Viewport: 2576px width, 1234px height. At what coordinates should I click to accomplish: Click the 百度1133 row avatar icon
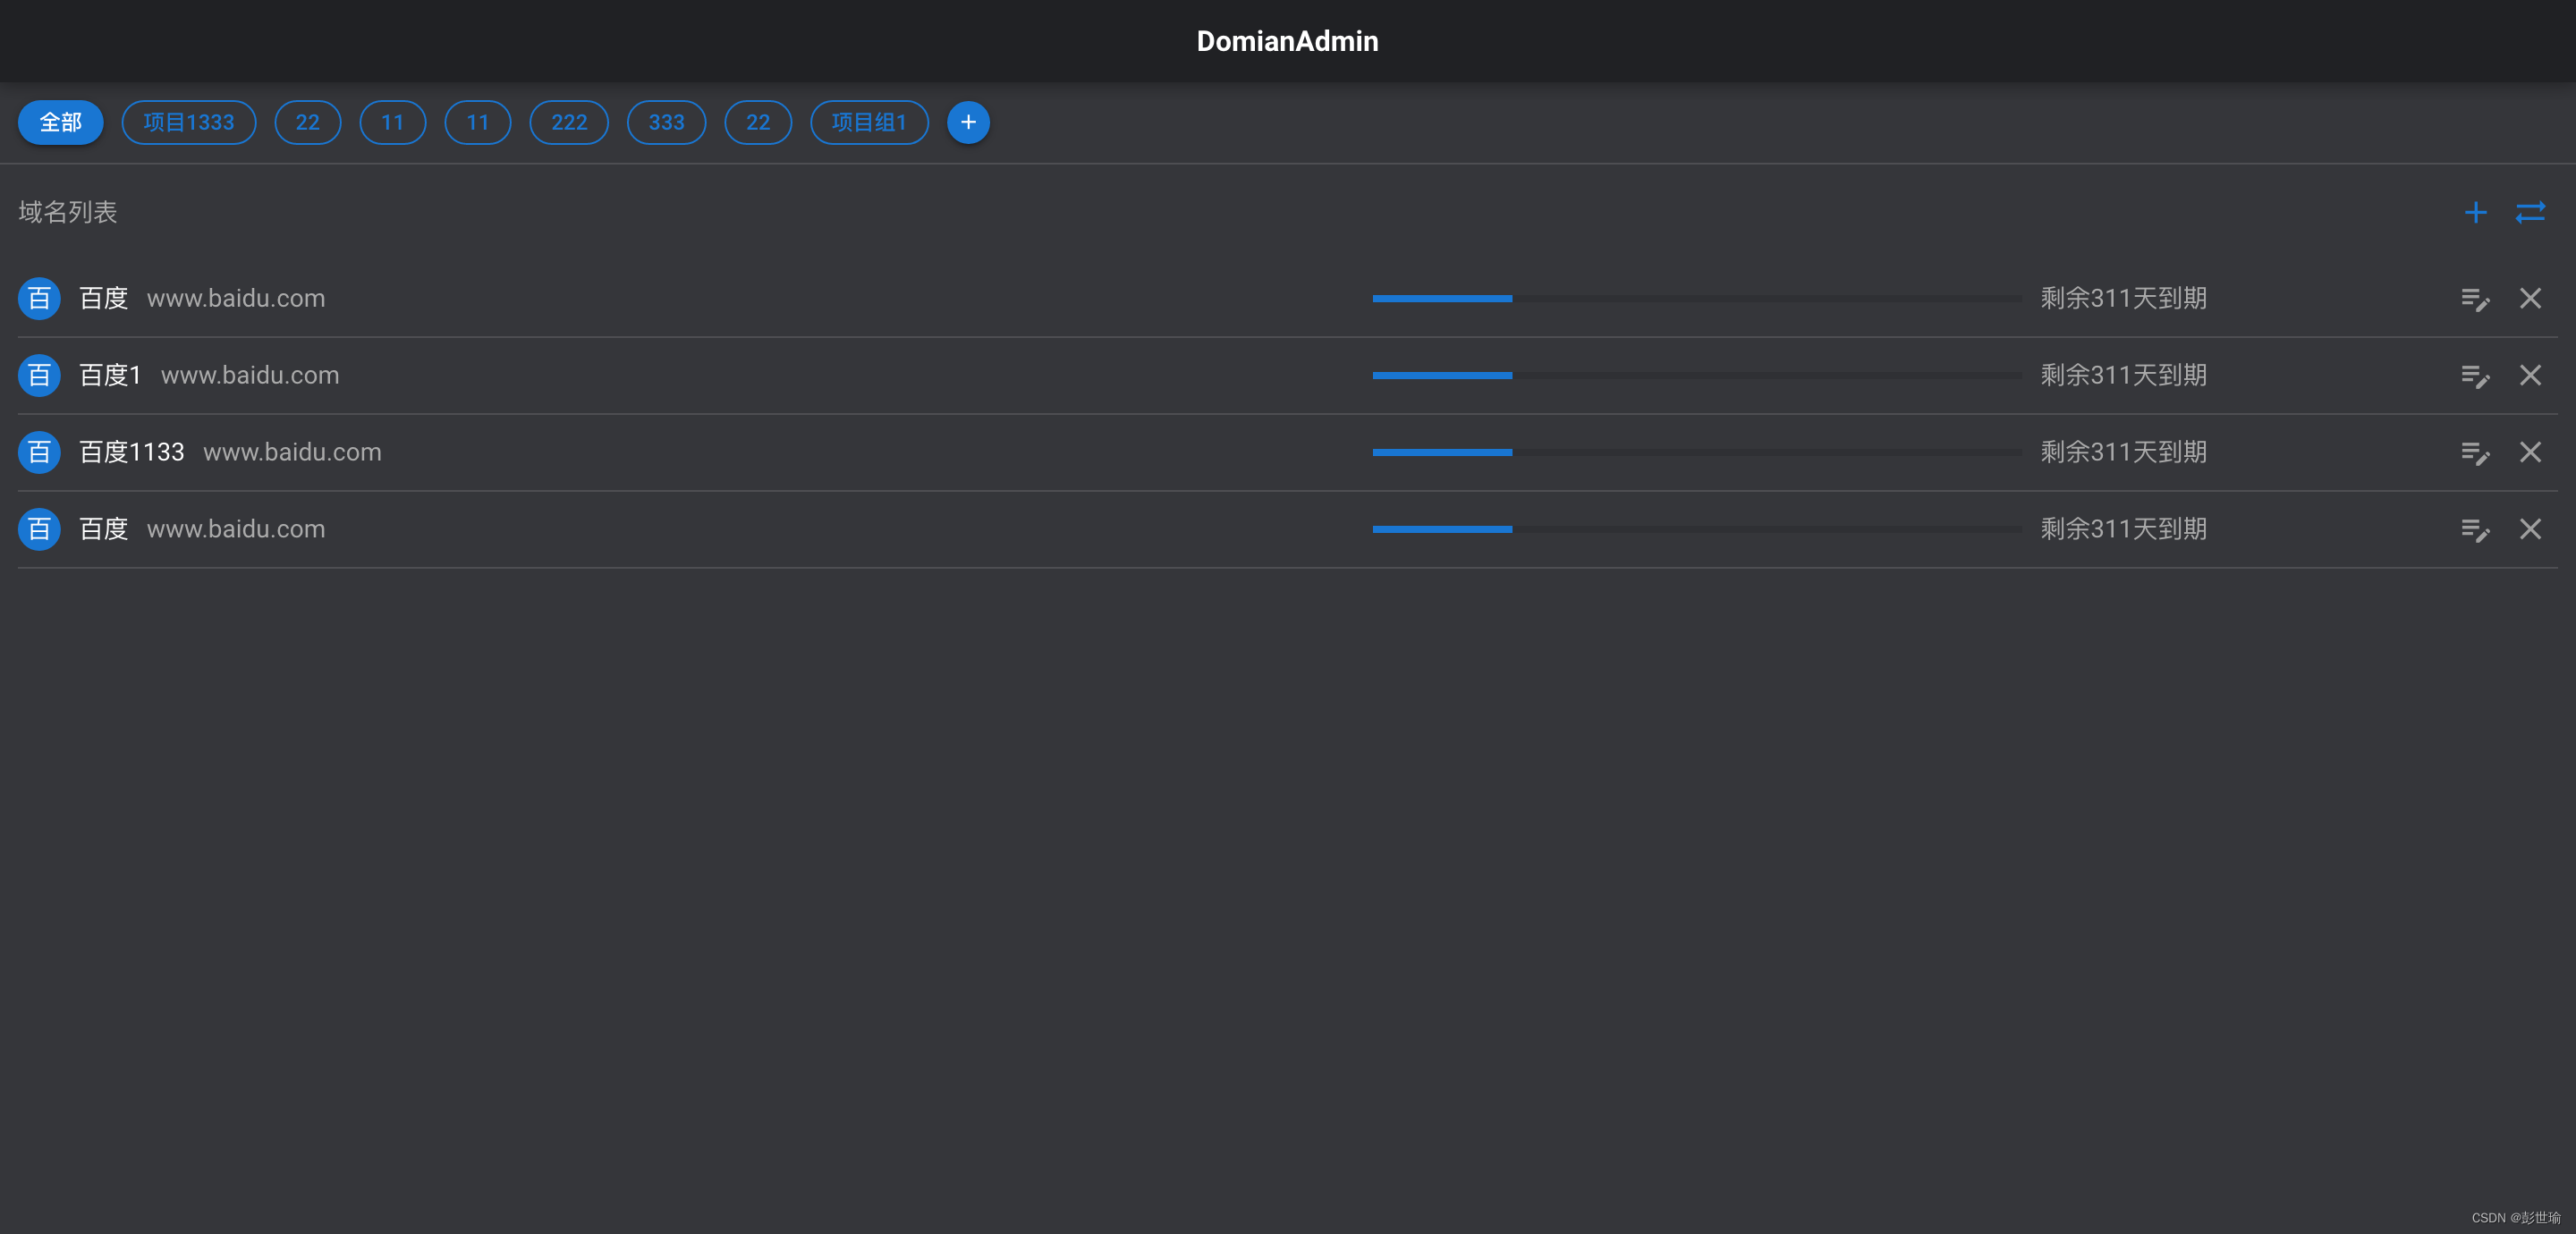tap(39, 452)
